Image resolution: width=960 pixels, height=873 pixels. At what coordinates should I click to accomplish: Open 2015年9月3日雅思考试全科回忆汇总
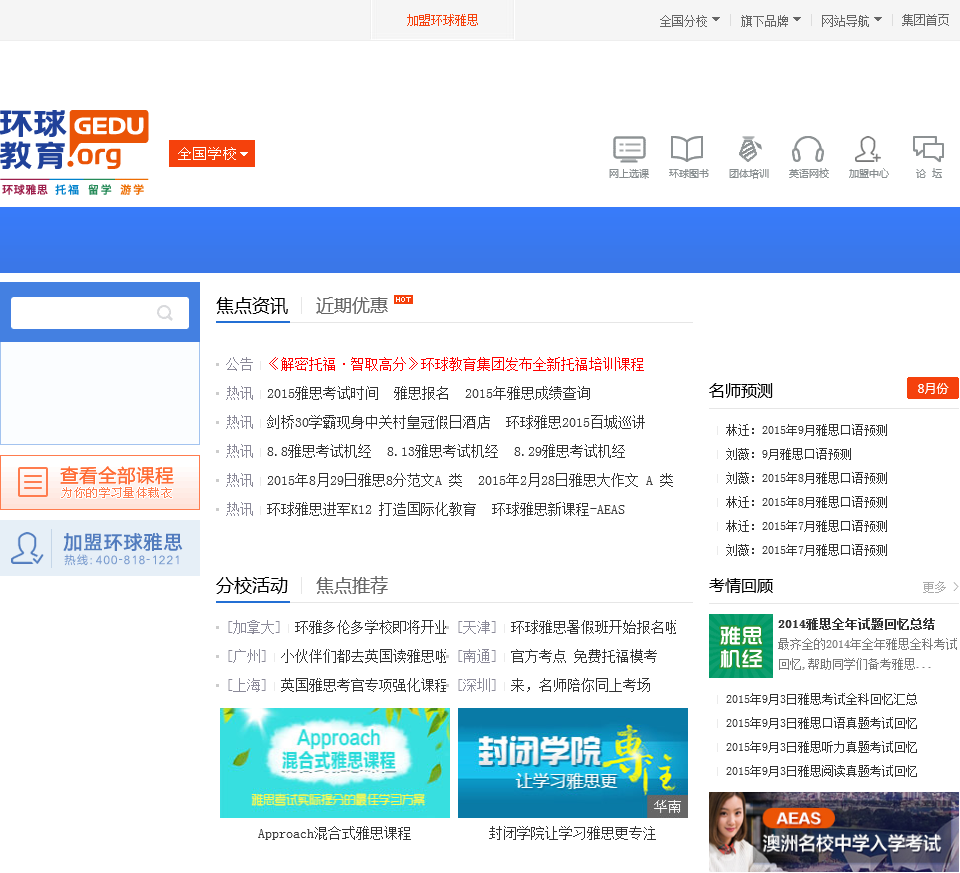[822, 699]
